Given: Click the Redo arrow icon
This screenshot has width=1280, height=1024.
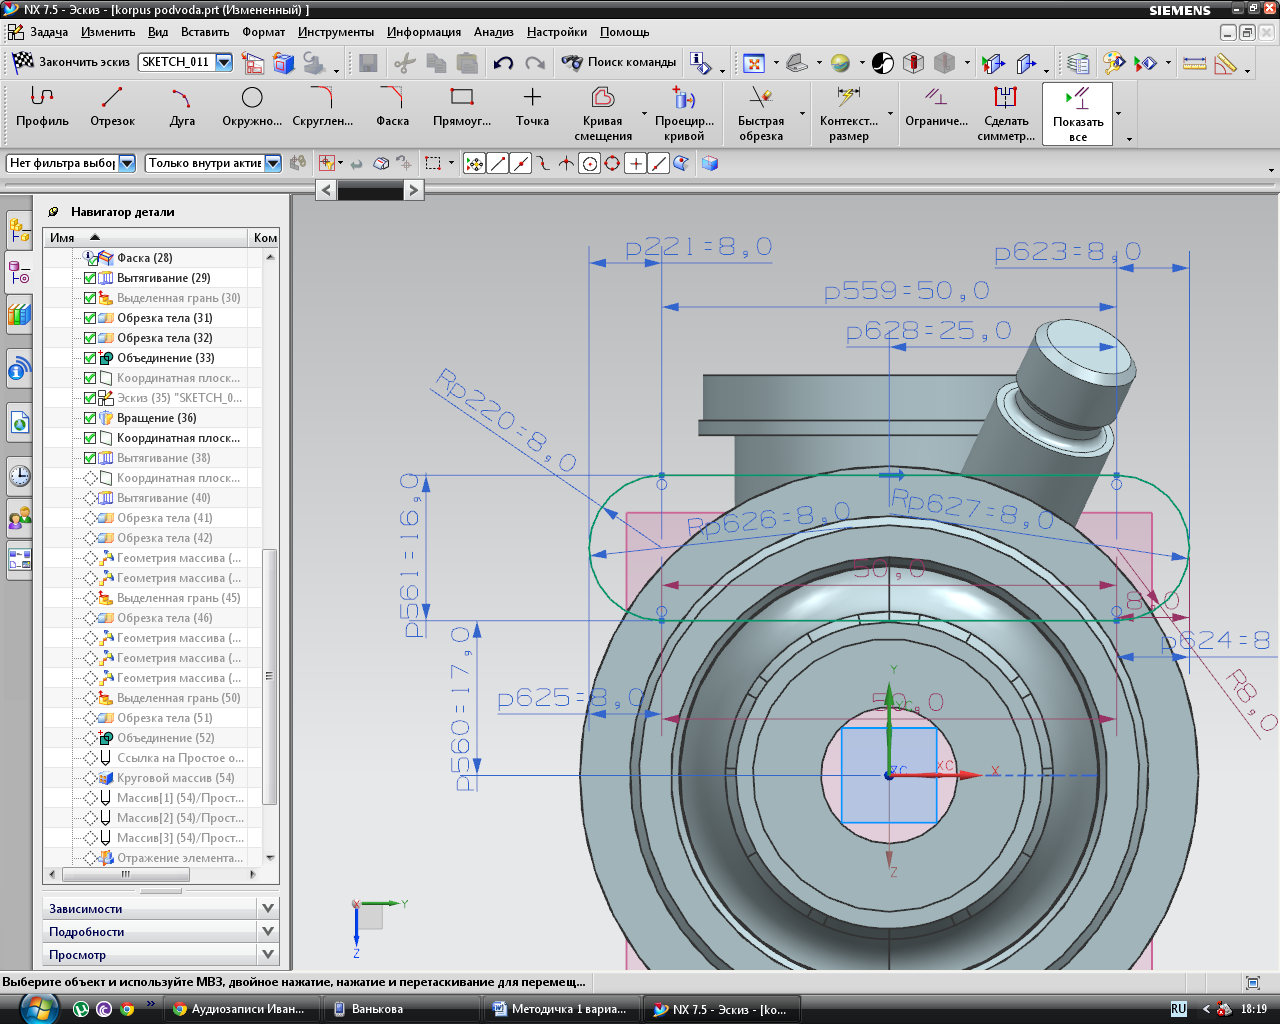Looking at the screenshot, I should click(x=535, y=63).
